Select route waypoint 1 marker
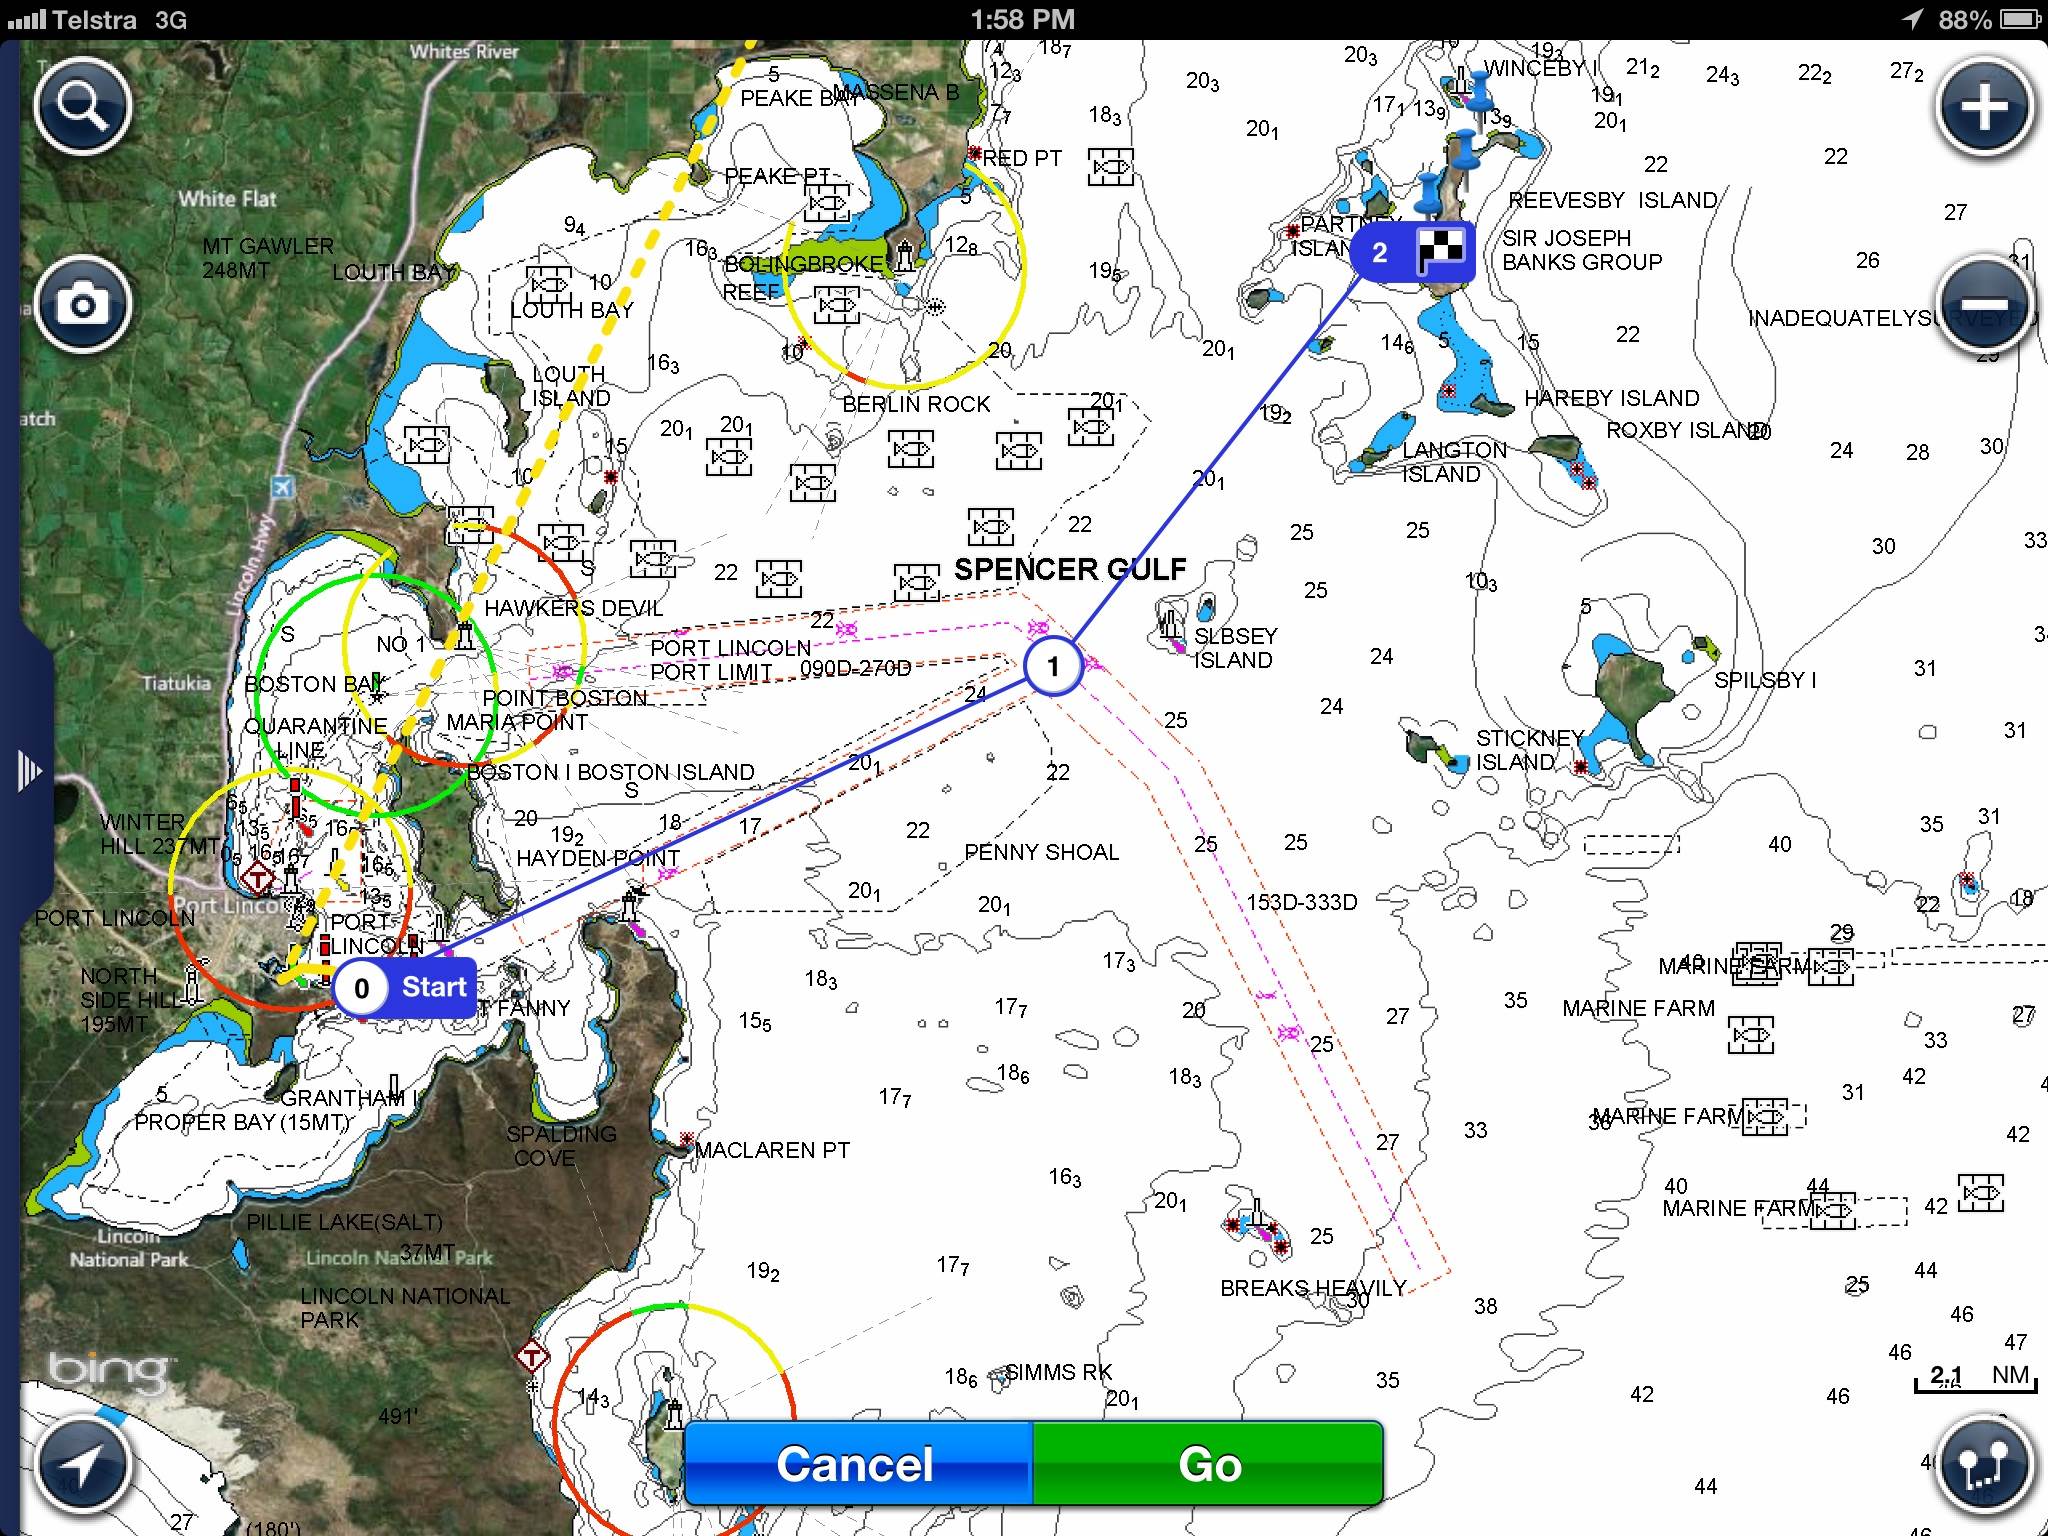This screenshot has width=2048, height=1536. (1053, 667)
